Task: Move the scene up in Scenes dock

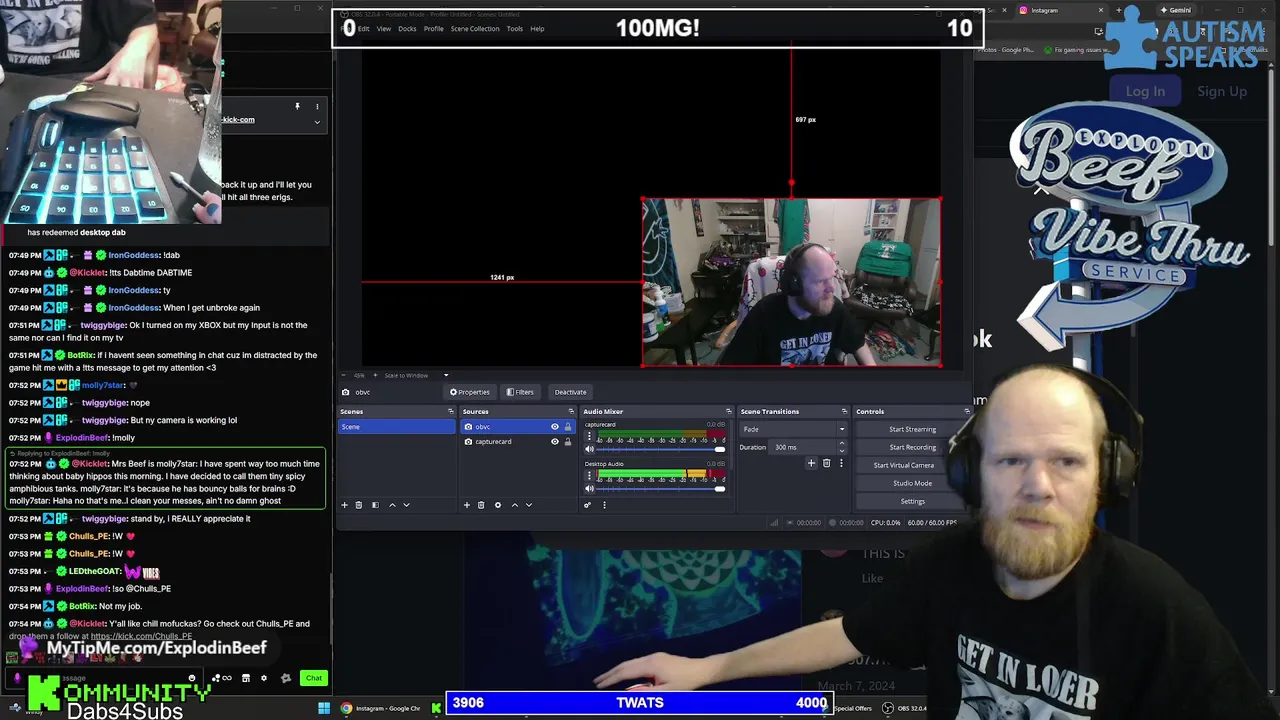Action: [x=392, y=505]
